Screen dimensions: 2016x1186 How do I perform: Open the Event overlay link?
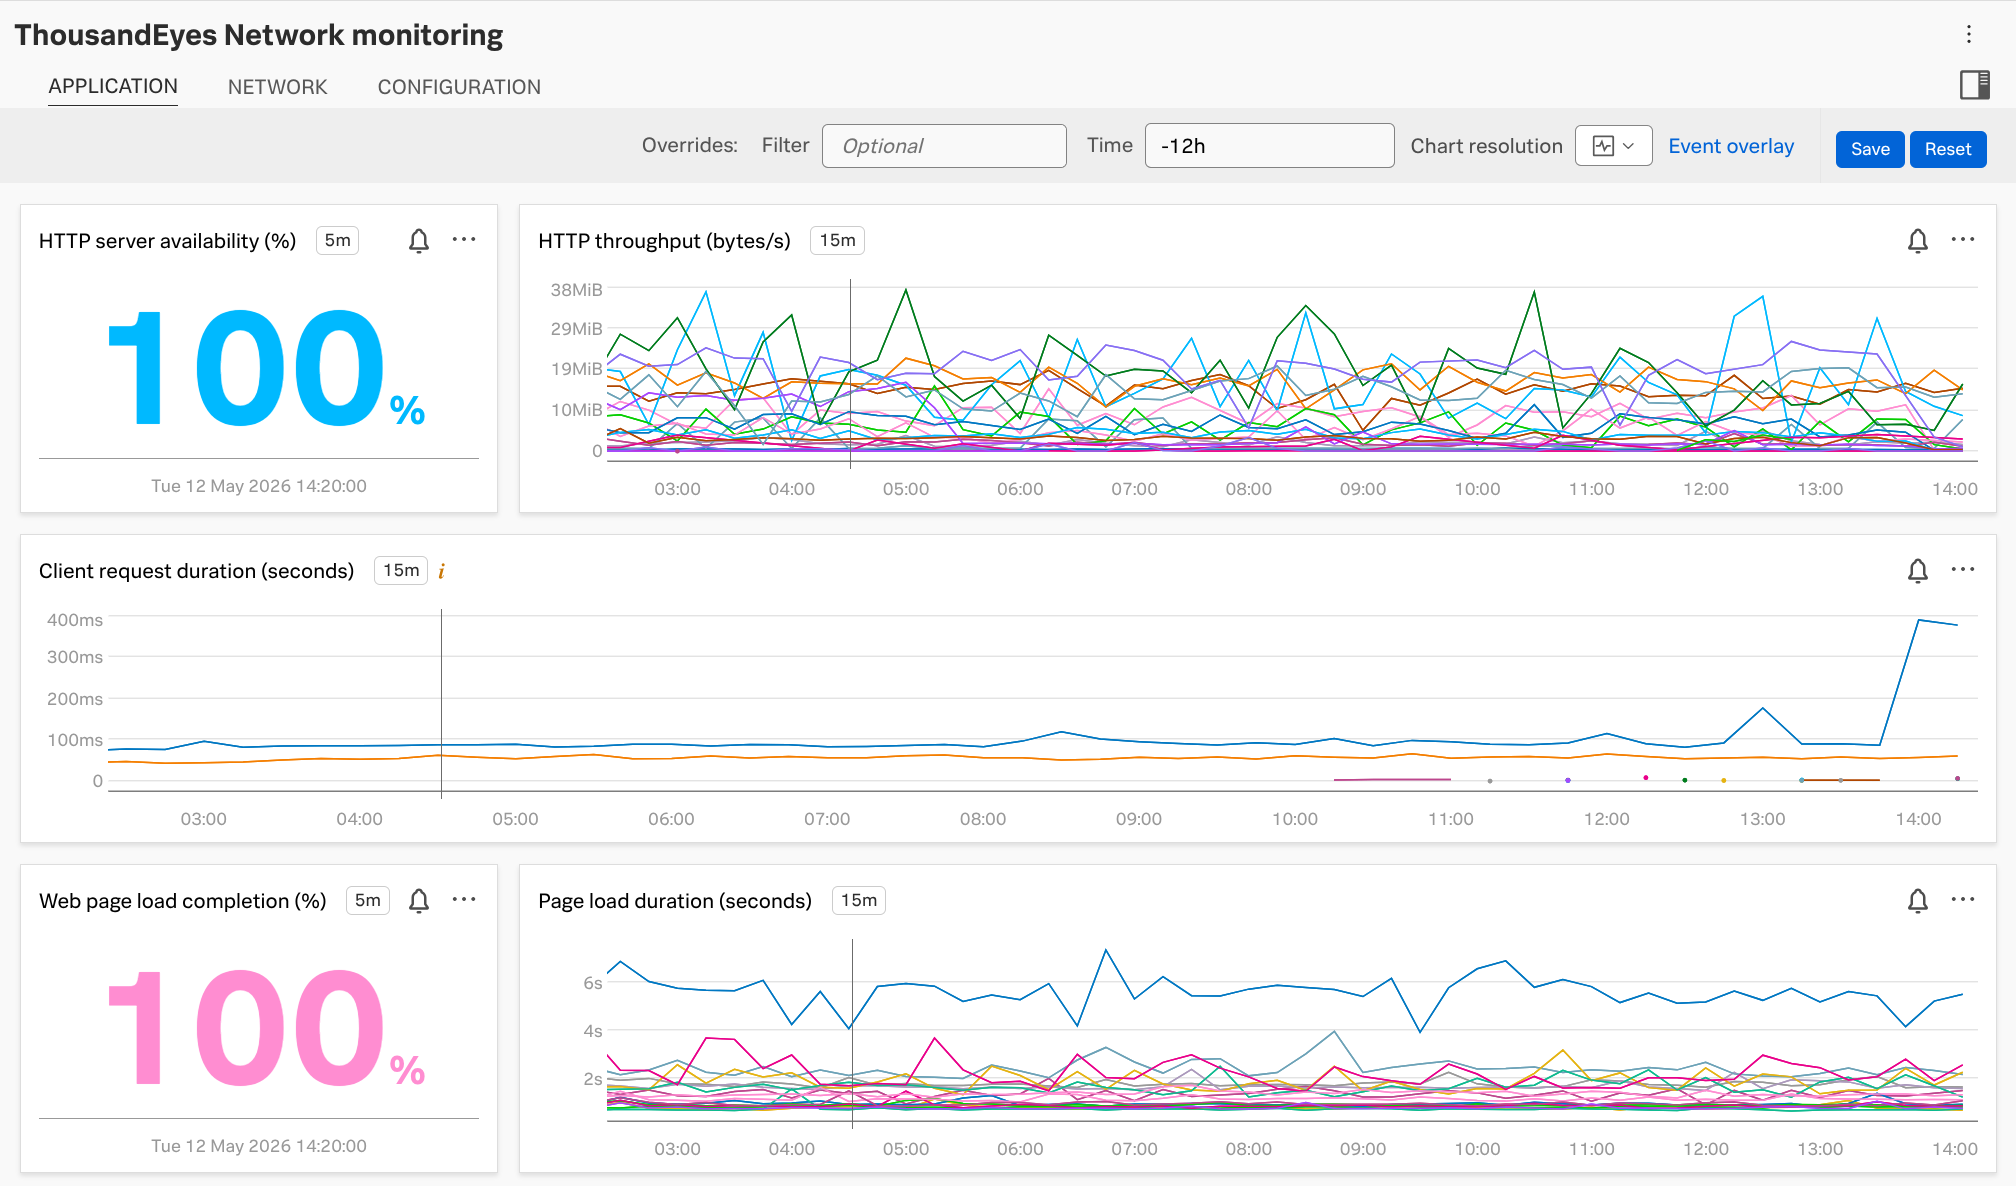click(x=1731, y=146)
